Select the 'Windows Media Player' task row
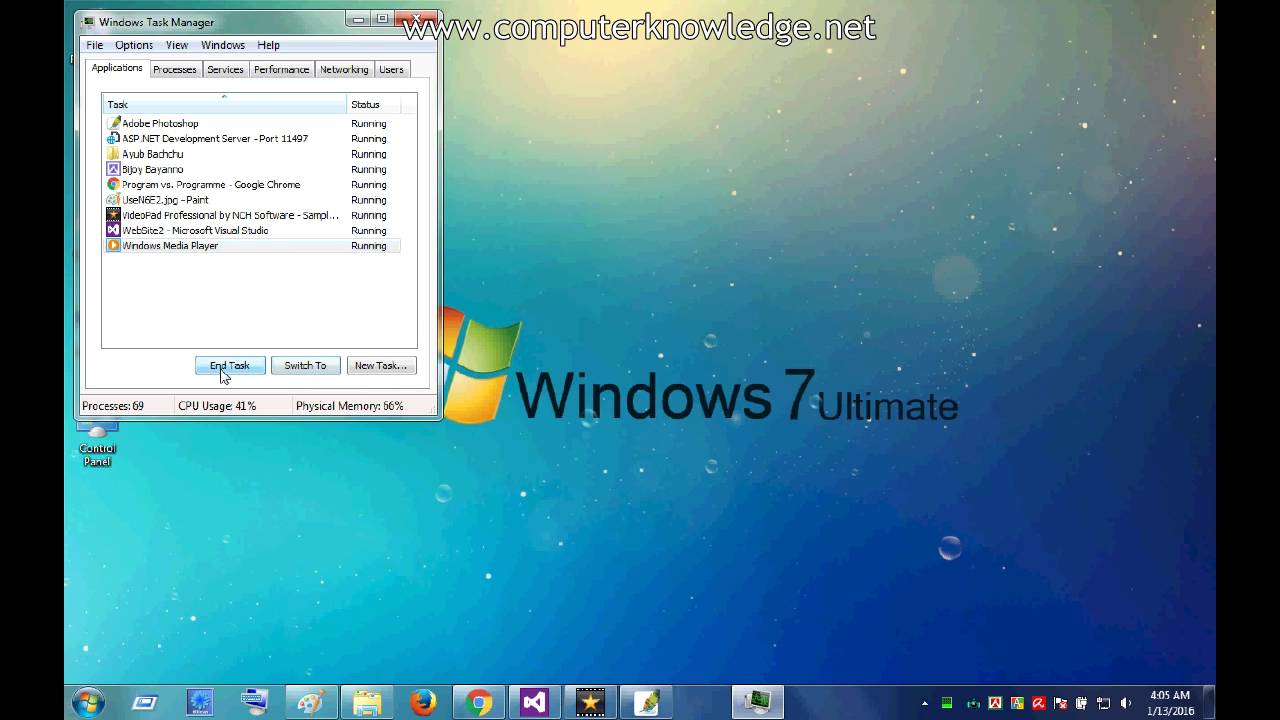1280x720 pixels. [x=252, y=246]
